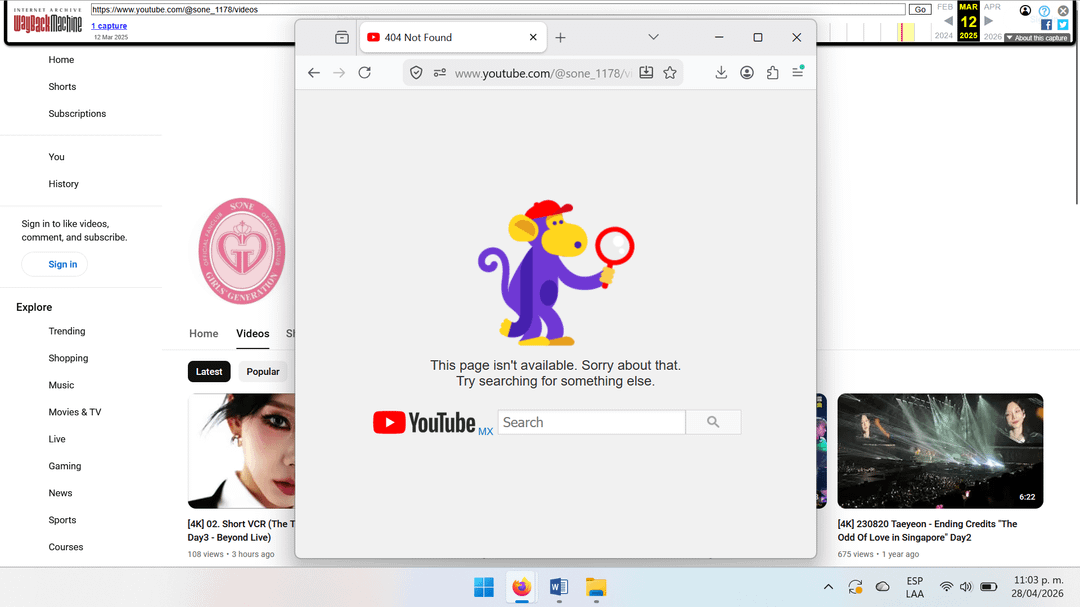Go back using the Firefox back arrow
Viewport: 1080px width, 607px height.
314,73
